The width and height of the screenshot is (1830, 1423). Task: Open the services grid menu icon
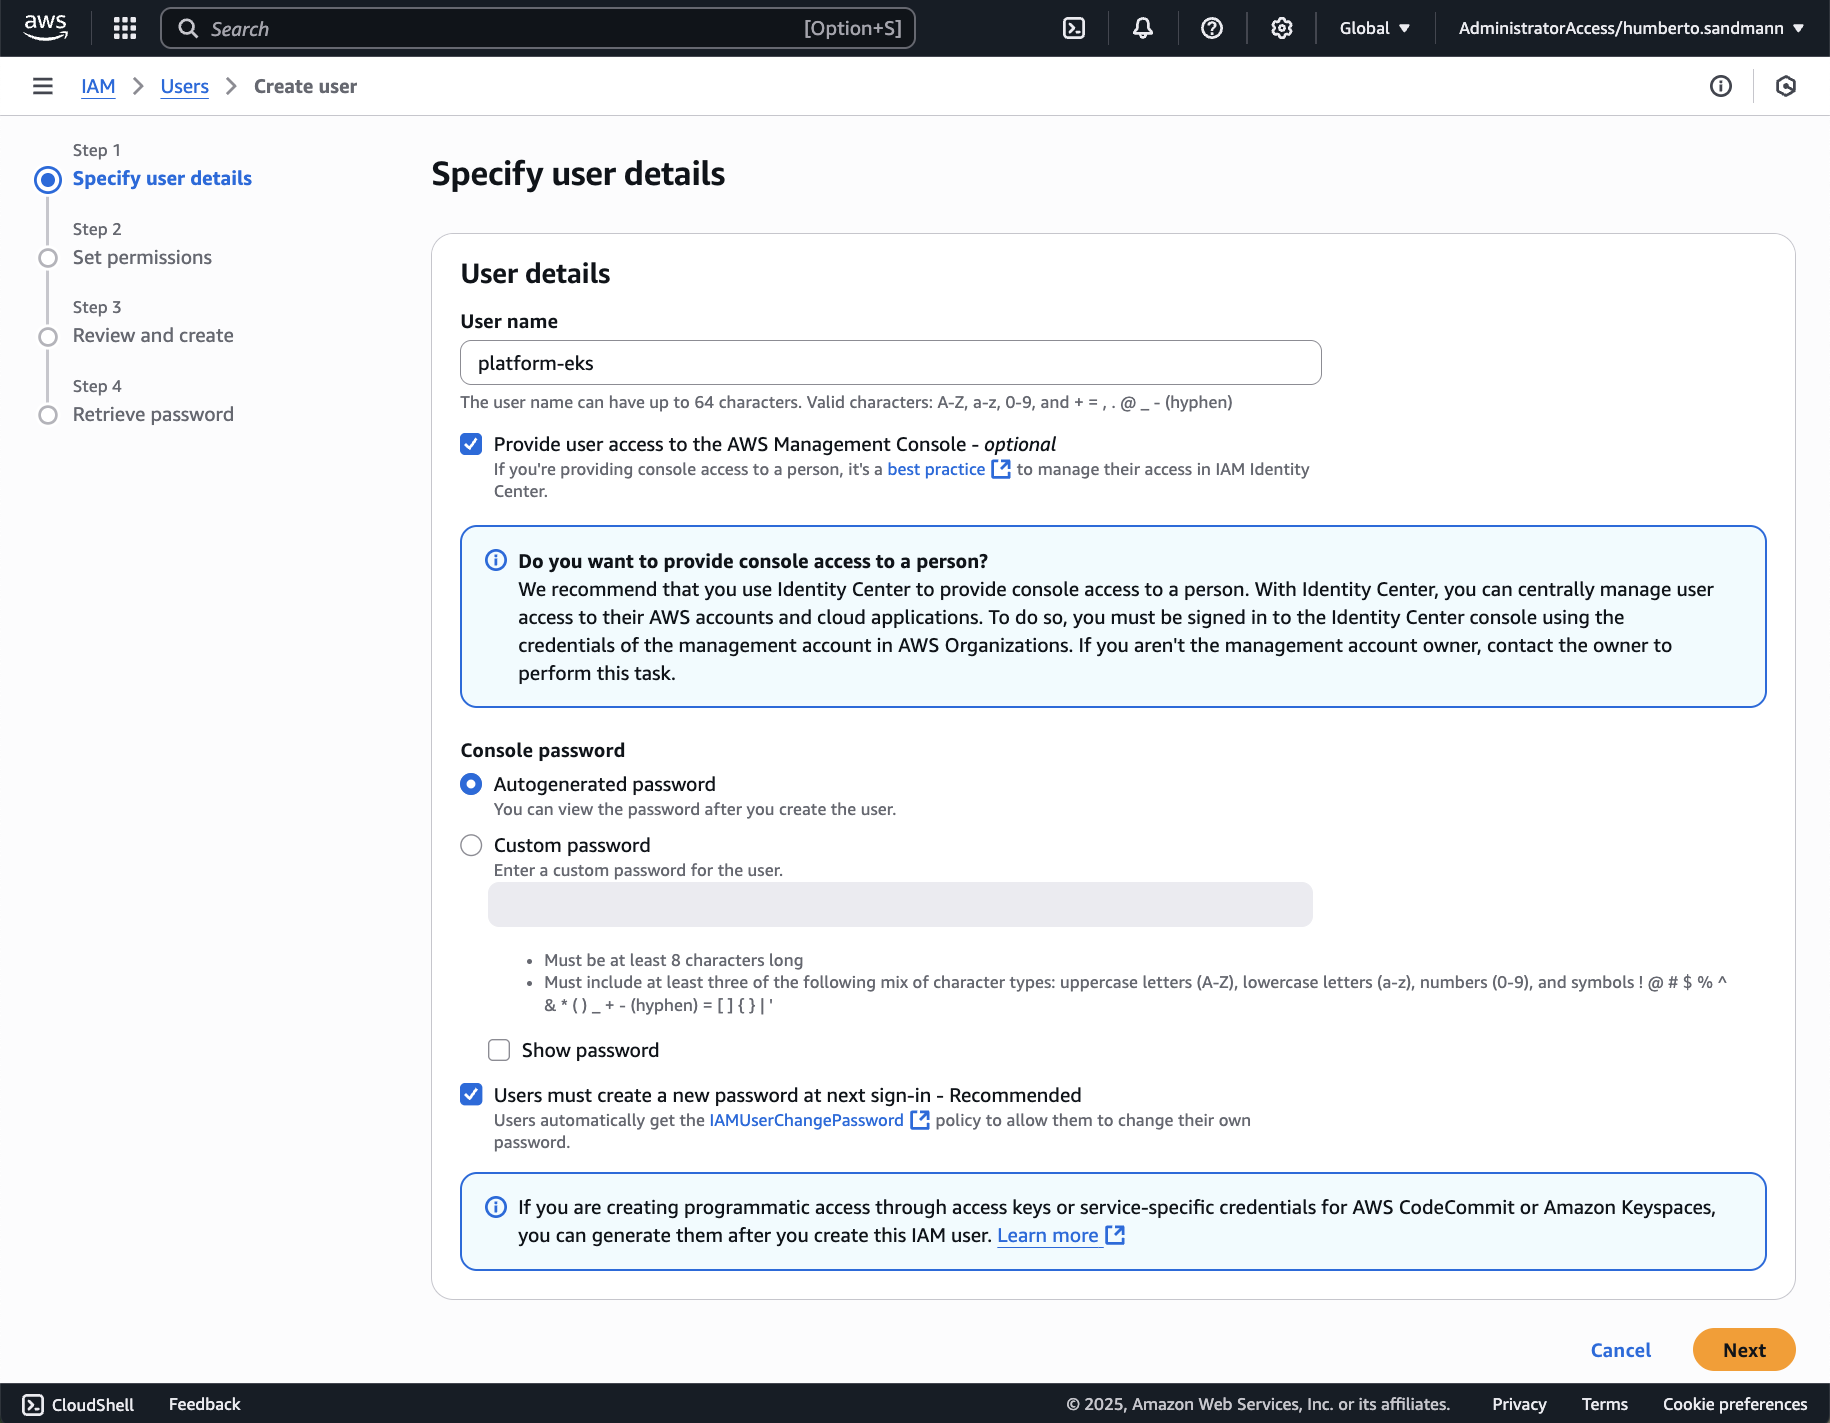click(125, 28)
